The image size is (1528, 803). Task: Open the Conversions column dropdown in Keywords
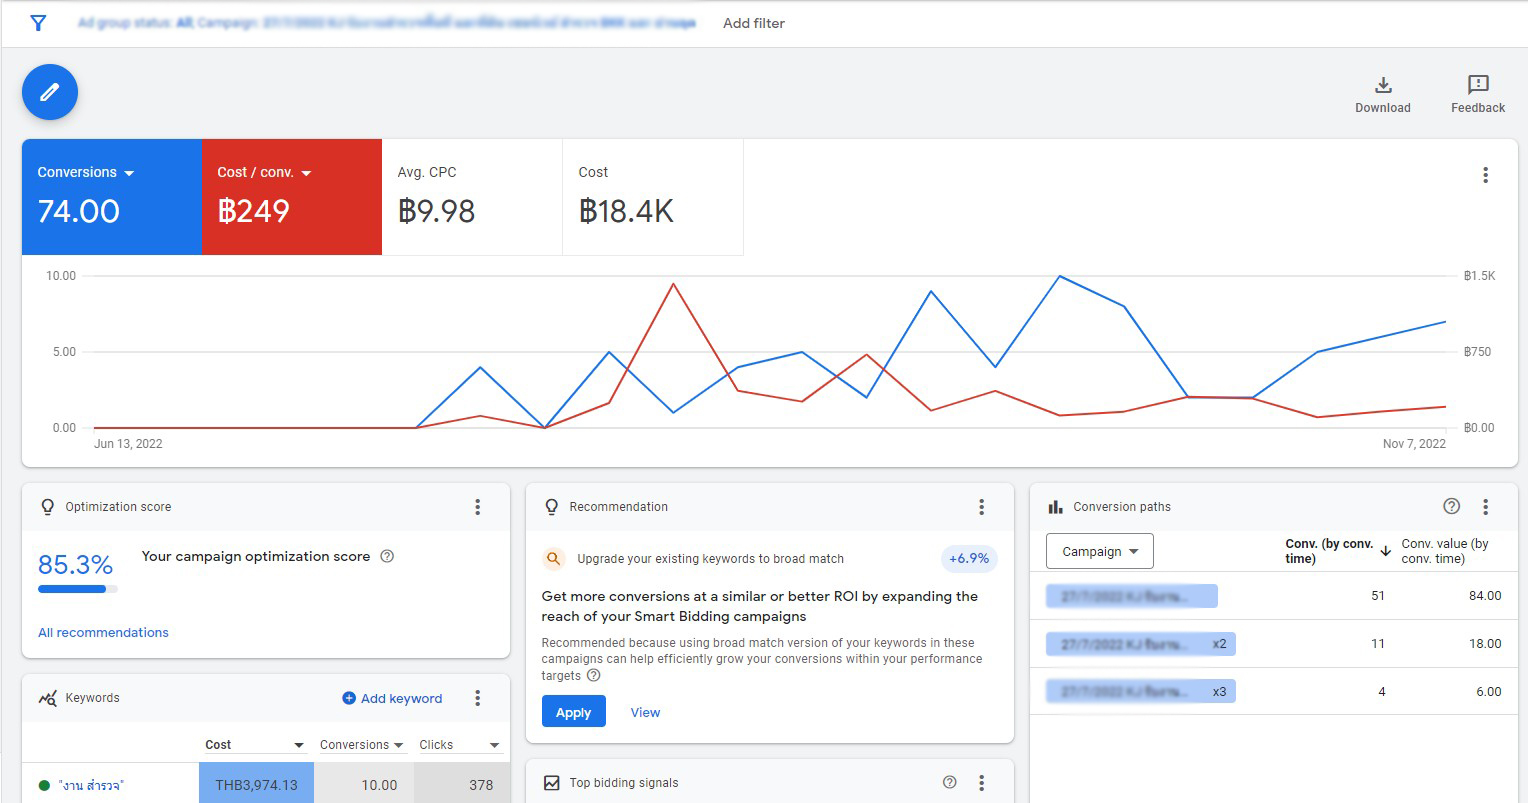click(x=398, y=745)
